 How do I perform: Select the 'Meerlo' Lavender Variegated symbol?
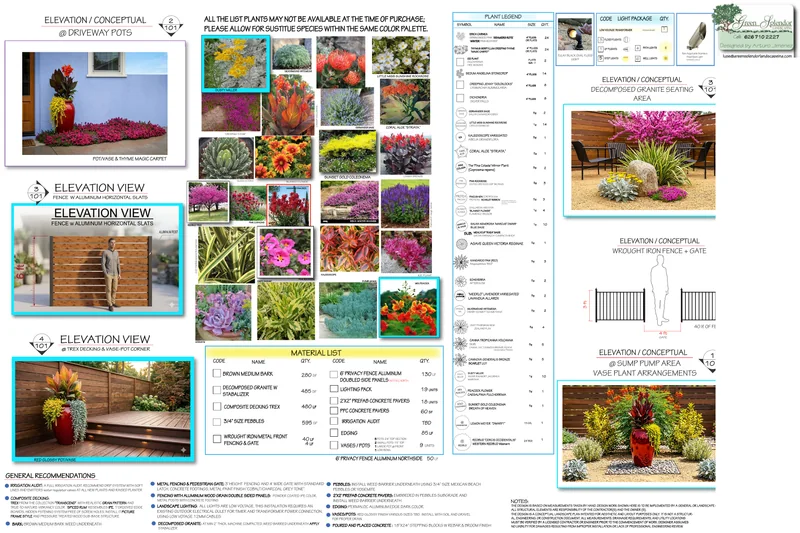click(461, 296)
